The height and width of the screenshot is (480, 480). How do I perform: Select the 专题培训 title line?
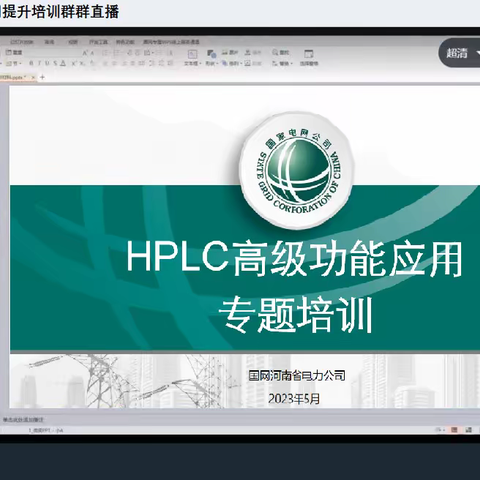(296, 315)
